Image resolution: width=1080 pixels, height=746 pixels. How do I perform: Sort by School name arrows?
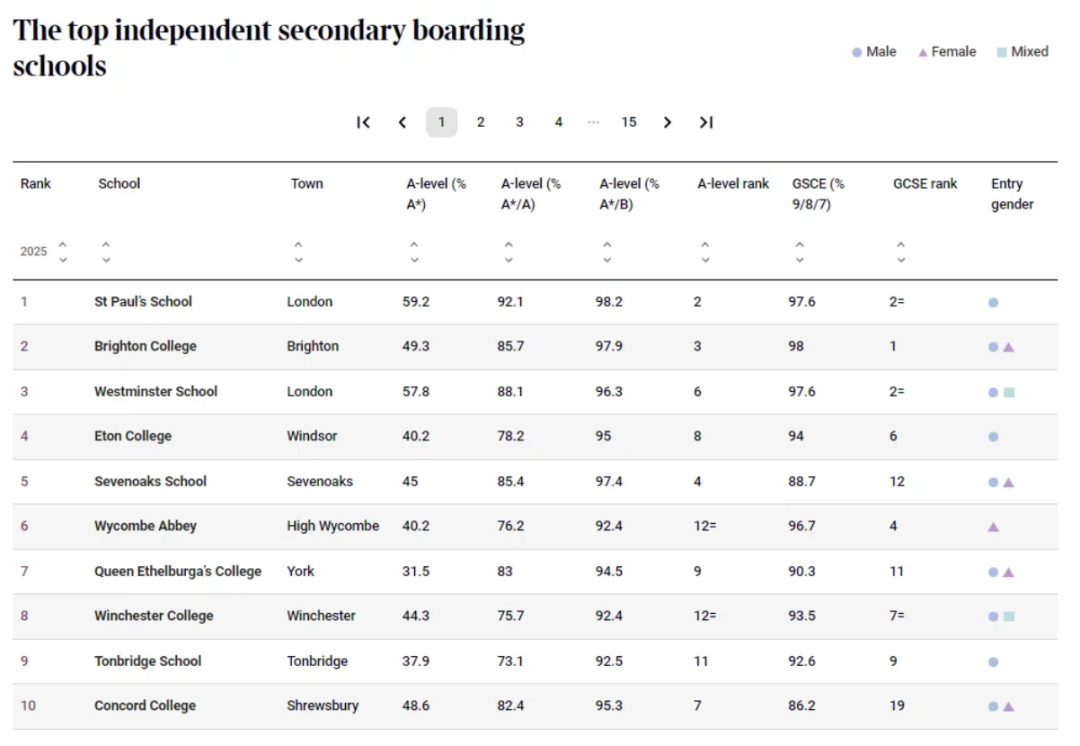(106, 251)
